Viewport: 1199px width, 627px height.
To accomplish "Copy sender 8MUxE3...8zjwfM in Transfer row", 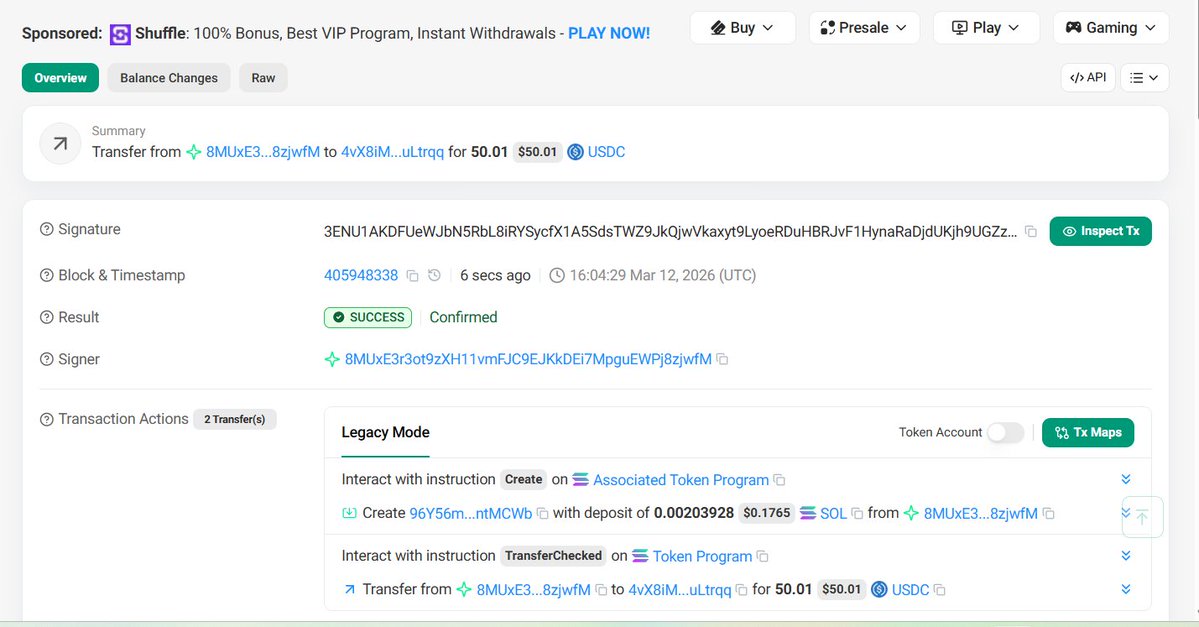I will tap(601, 590).
